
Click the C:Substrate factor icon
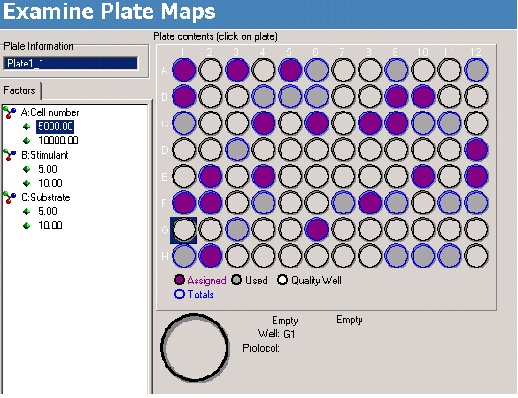click(x=9, y=198)
